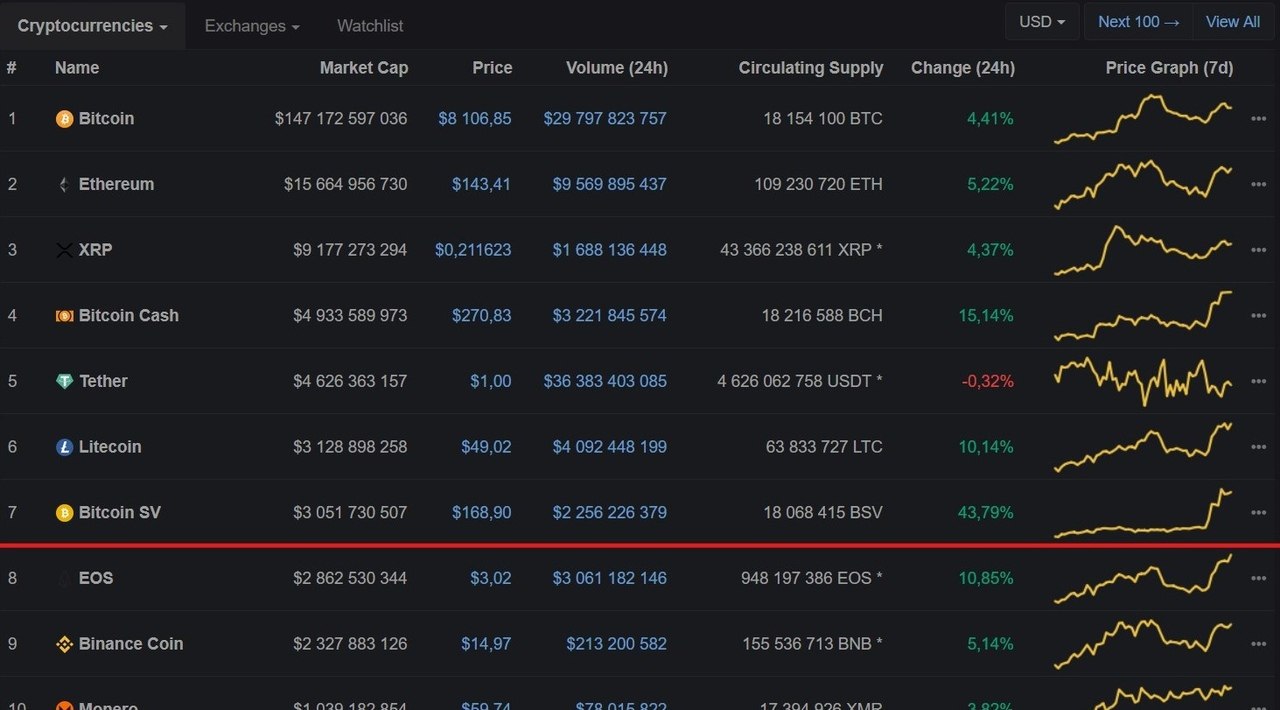Open Bitcoin SV 7d price graph
The width and height of the screenshot is (1280, 710).
[x=1143, y=513]
